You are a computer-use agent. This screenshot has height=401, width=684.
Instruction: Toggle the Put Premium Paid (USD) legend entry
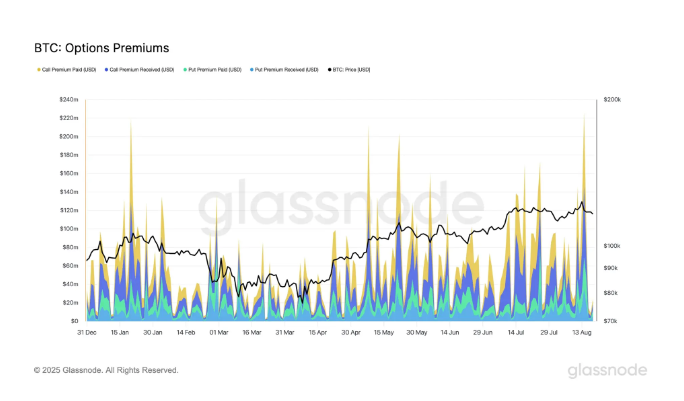click(x=212, y=70)
